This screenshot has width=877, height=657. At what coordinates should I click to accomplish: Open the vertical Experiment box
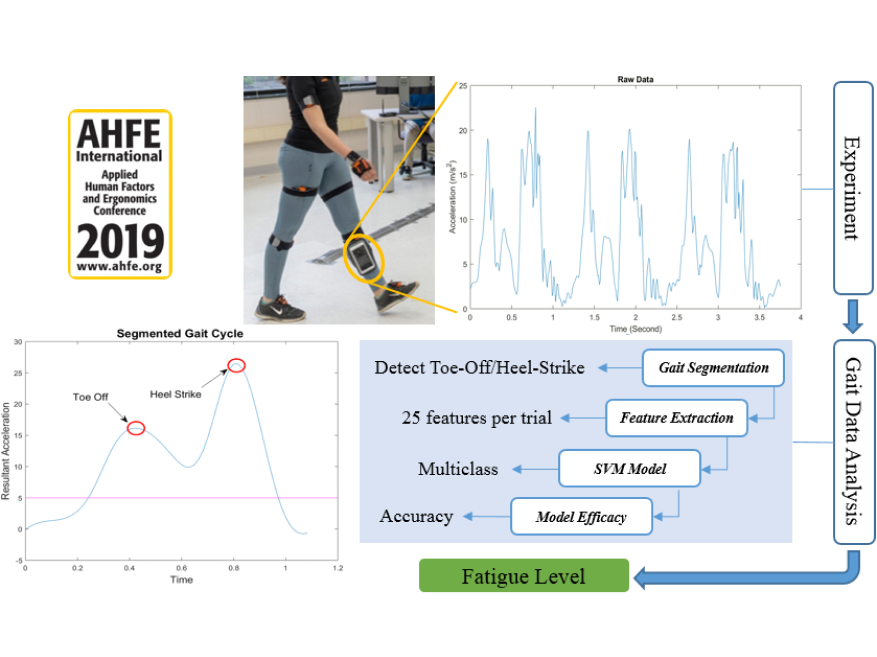[x=853, y=187]
